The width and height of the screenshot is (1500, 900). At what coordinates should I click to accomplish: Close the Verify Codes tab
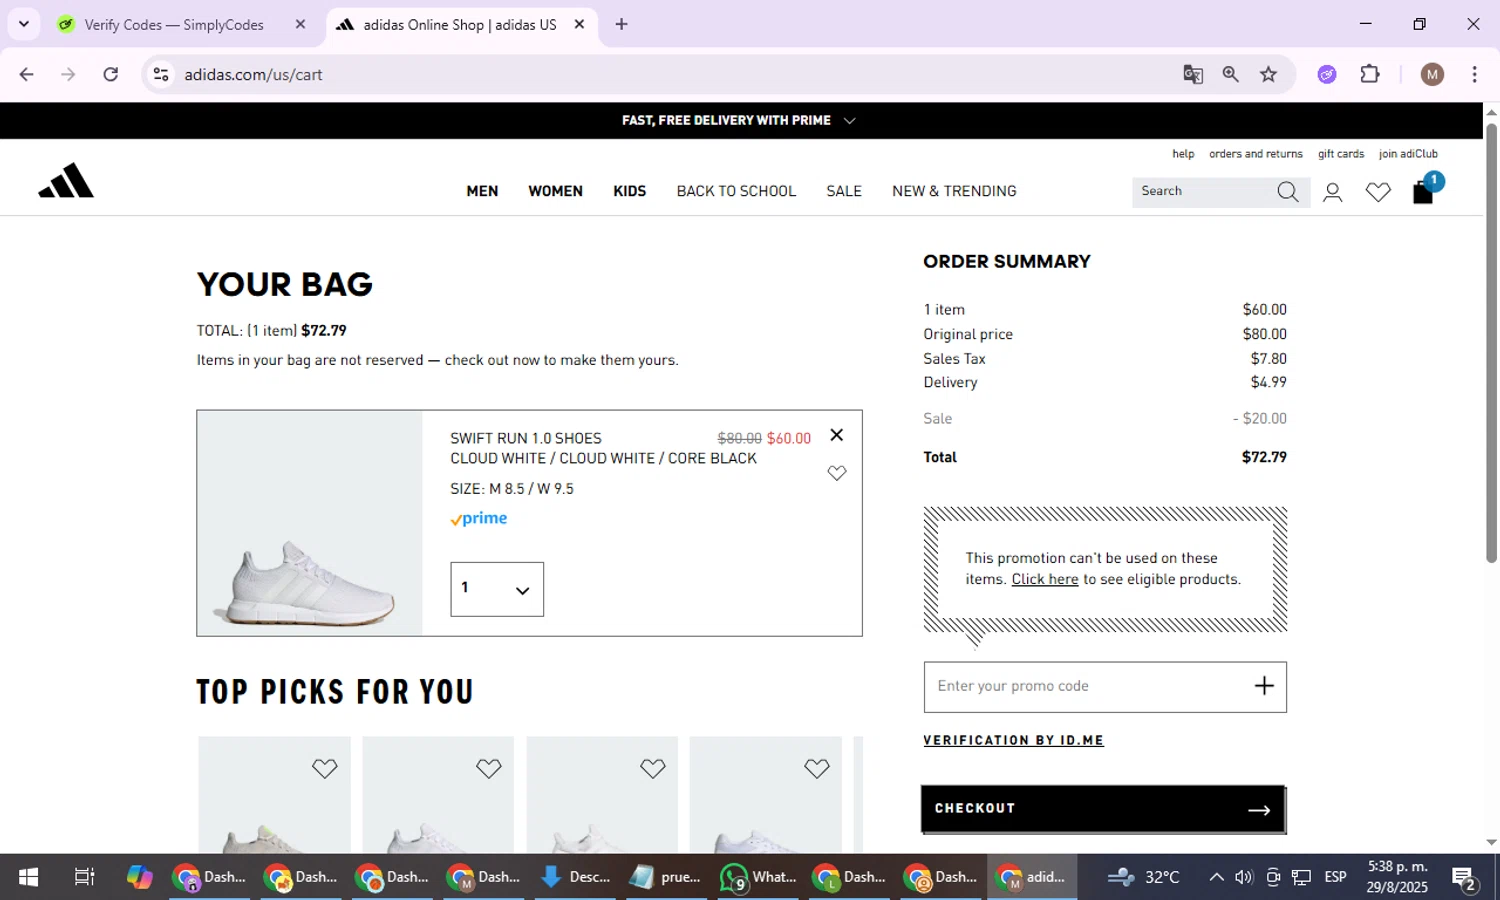[300, 24]
